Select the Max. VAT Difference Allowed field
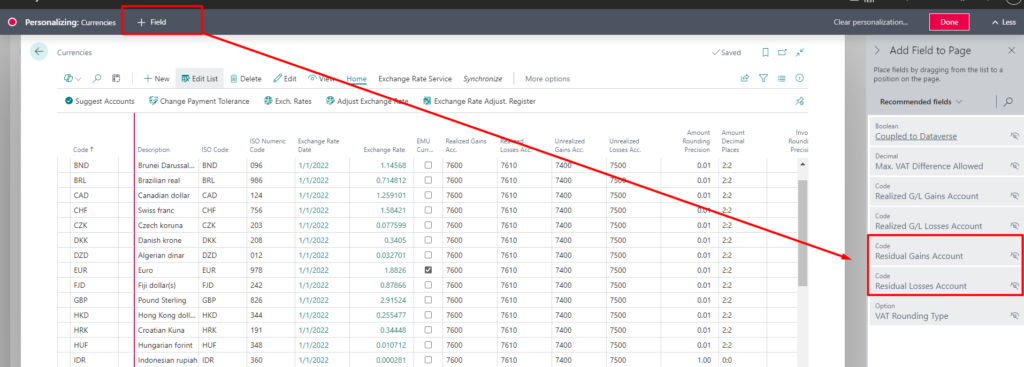 (946, 161)
